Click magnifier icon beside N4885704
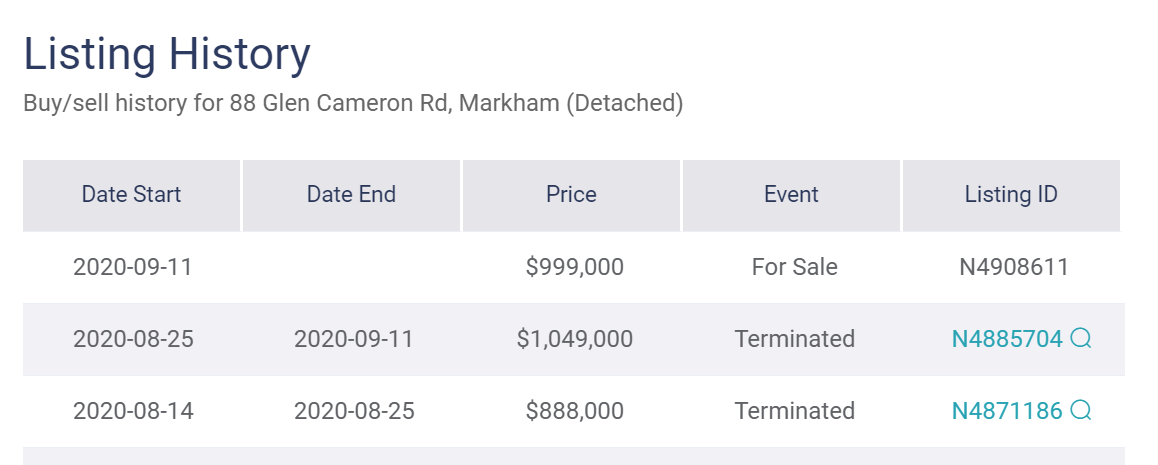Screen dimensions: 1158x465 pyautogui.click(x=1080, y=339)
